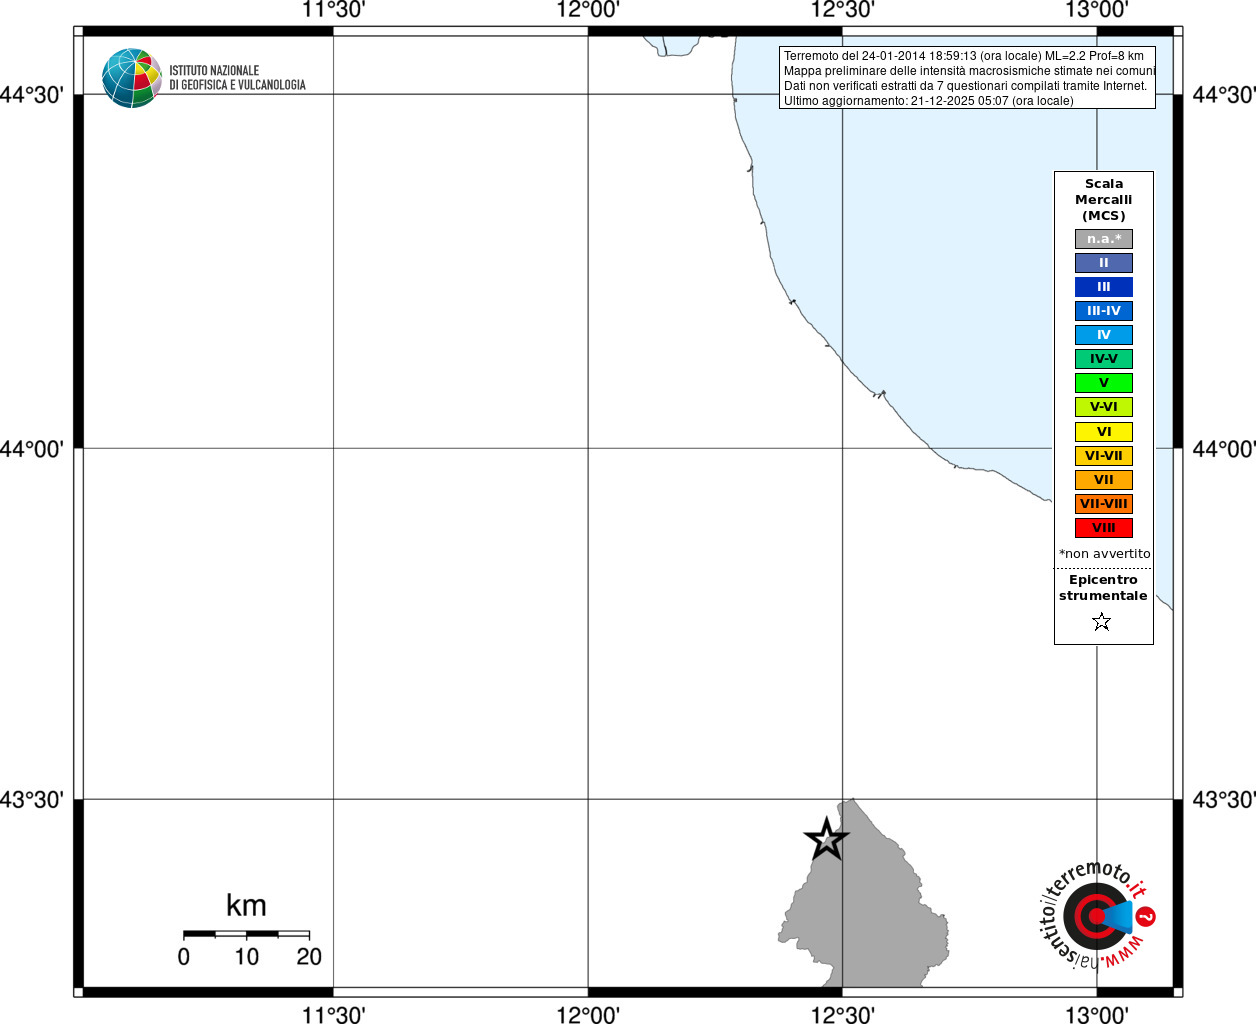
Task: Click the intensity IV legend swatch
Action: tap(1104, 335)
